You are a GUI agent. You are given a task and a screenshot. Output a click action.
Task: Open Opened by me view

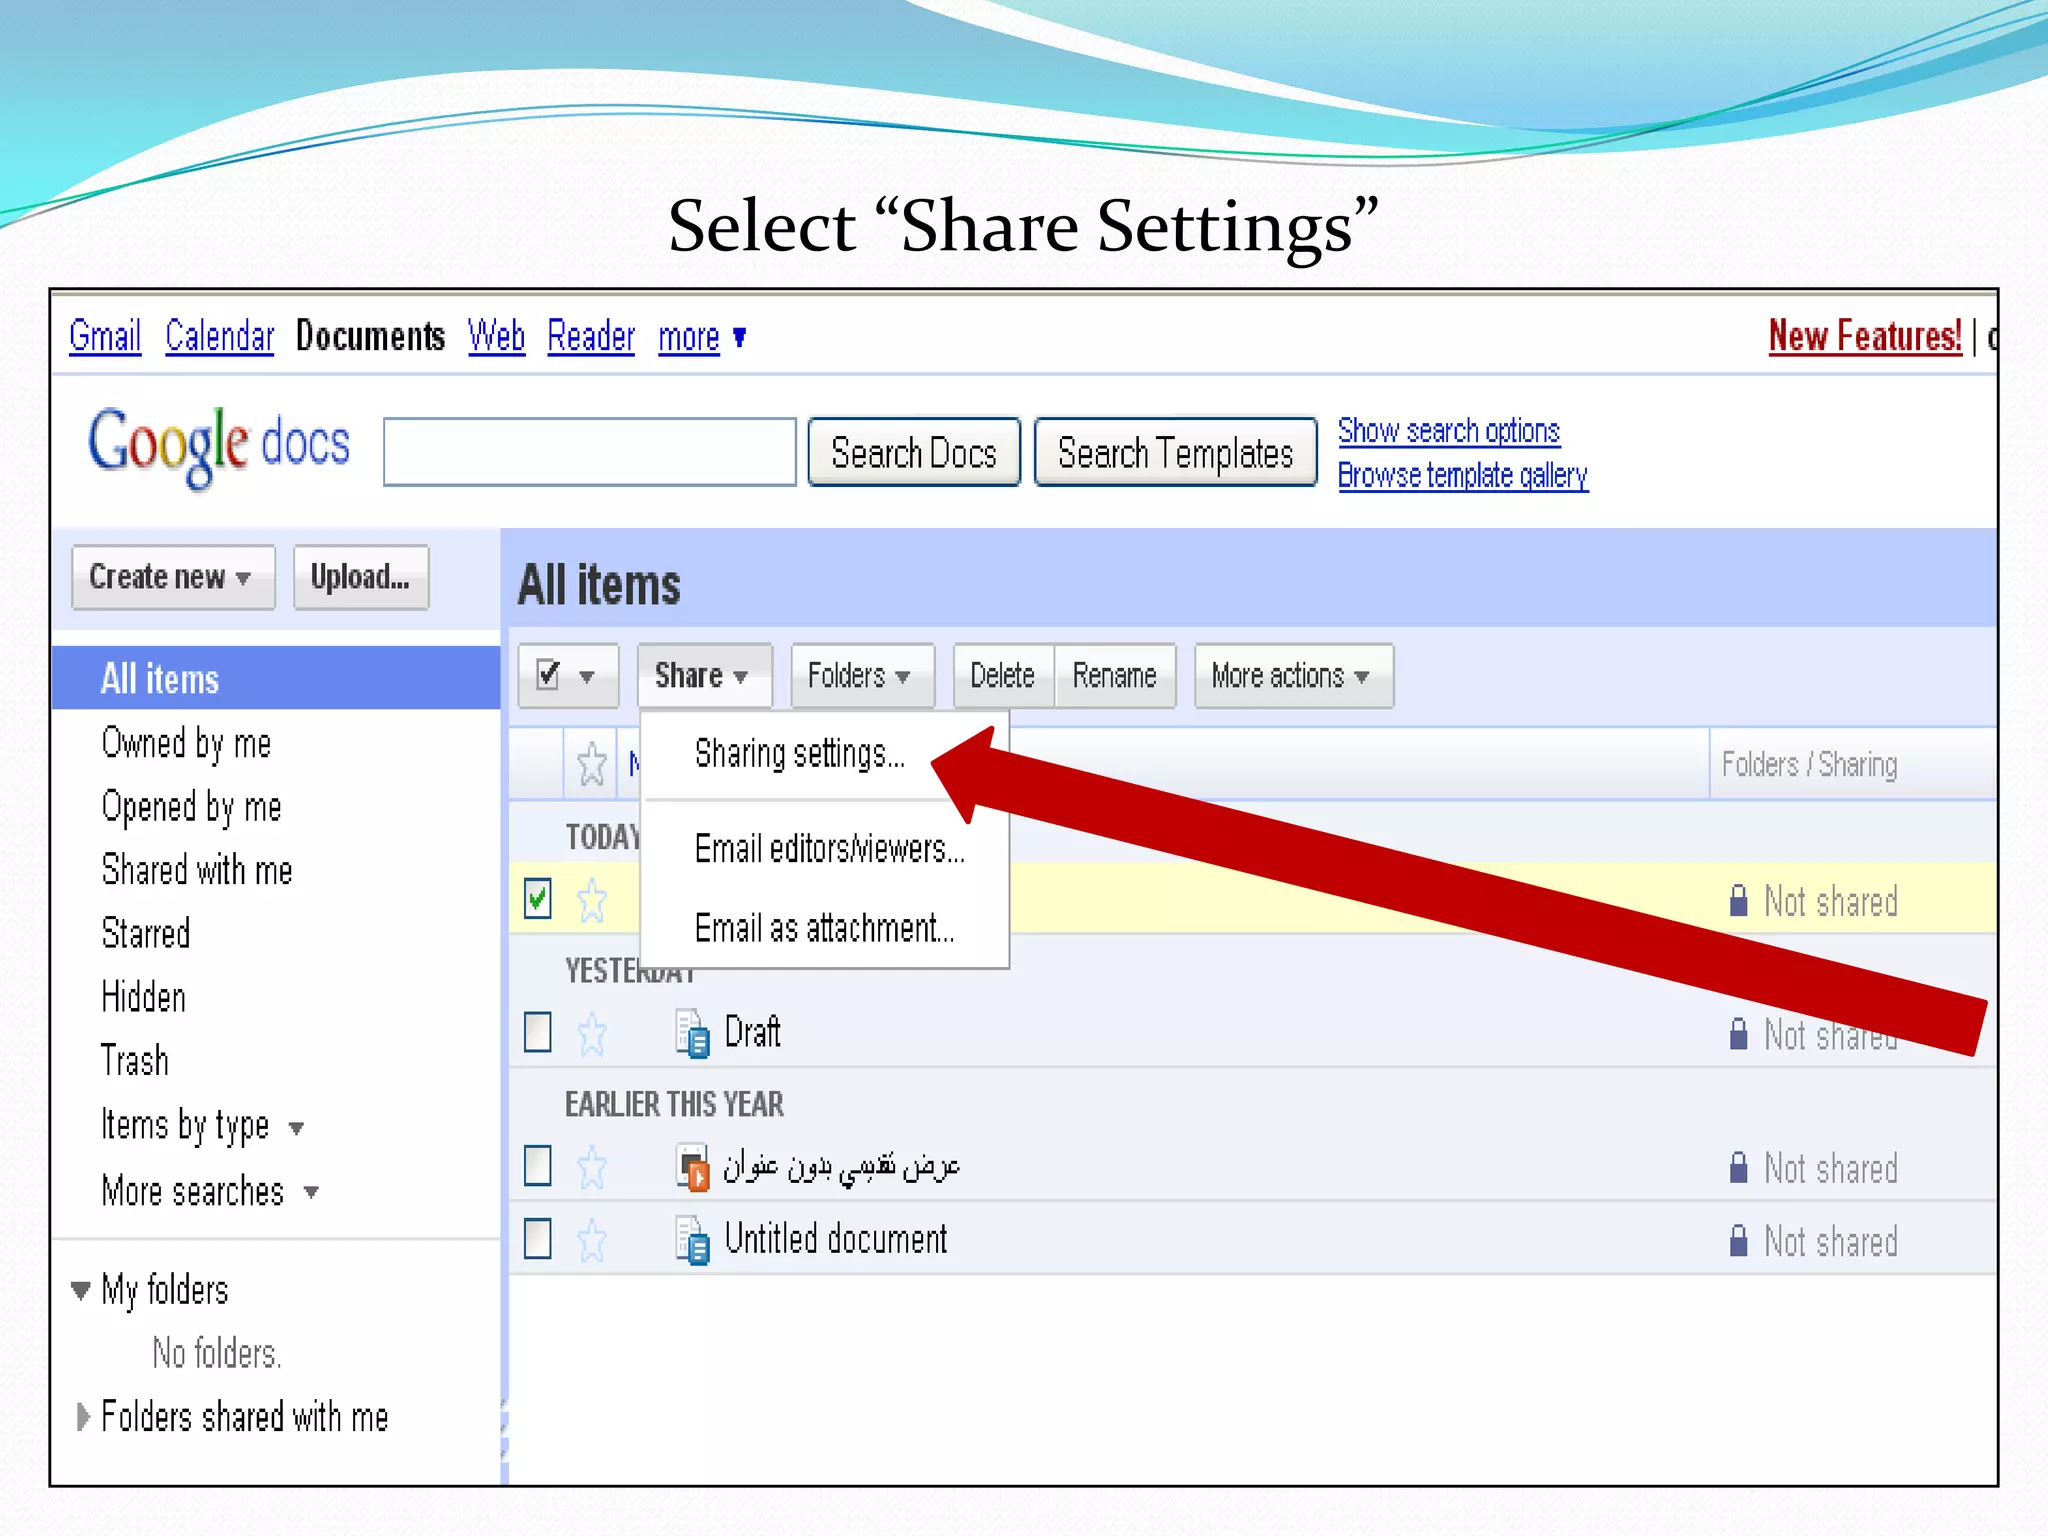[x=191, y=807]
